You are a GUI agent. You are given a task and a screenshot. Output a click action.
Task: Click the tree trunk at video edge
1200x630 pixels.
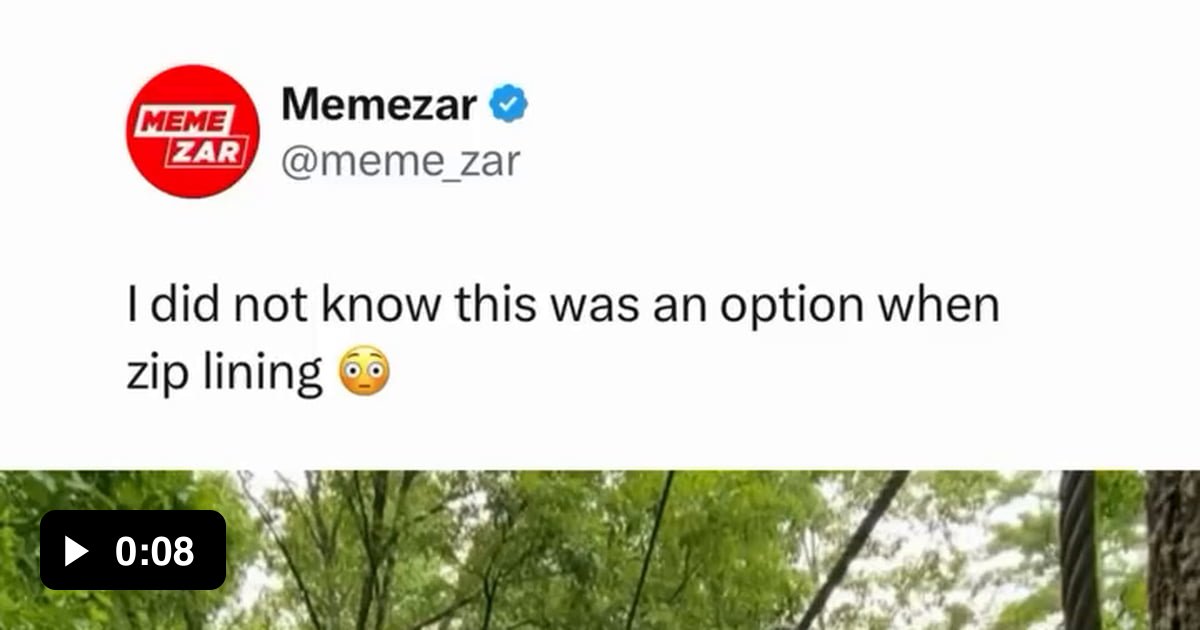click(x=1172, y=550)
